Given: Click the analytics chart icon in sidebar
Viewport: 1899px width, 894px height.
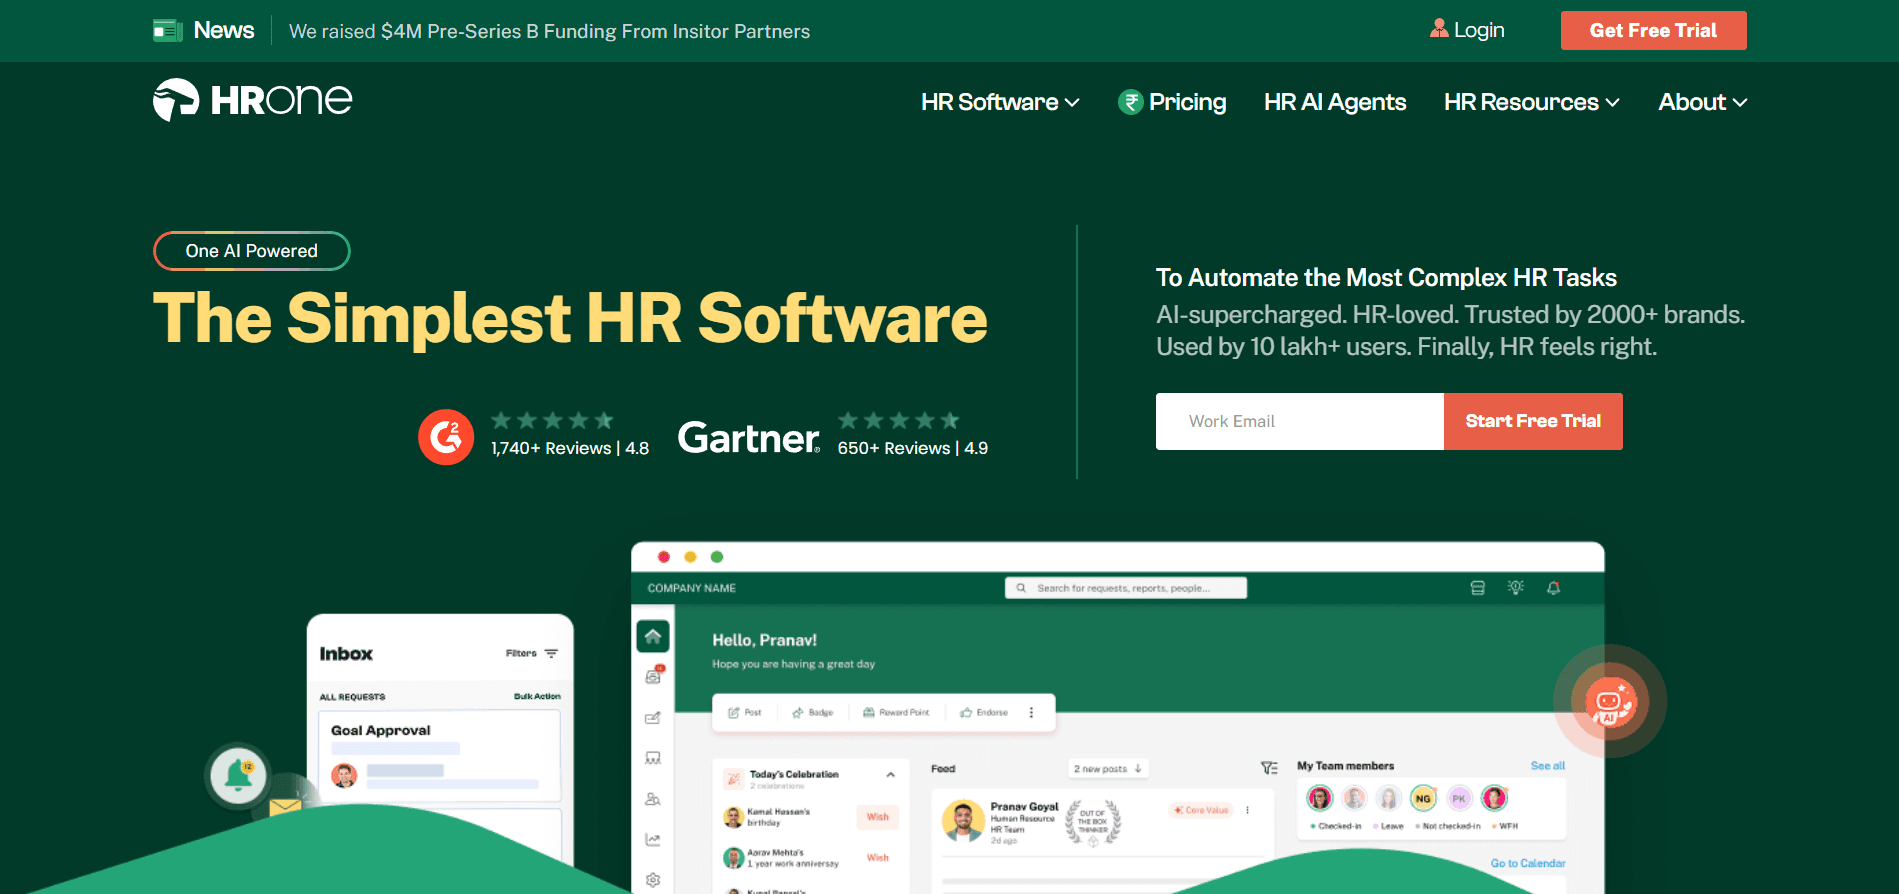Looking at the screenshot, I should [x=653, y=840].
